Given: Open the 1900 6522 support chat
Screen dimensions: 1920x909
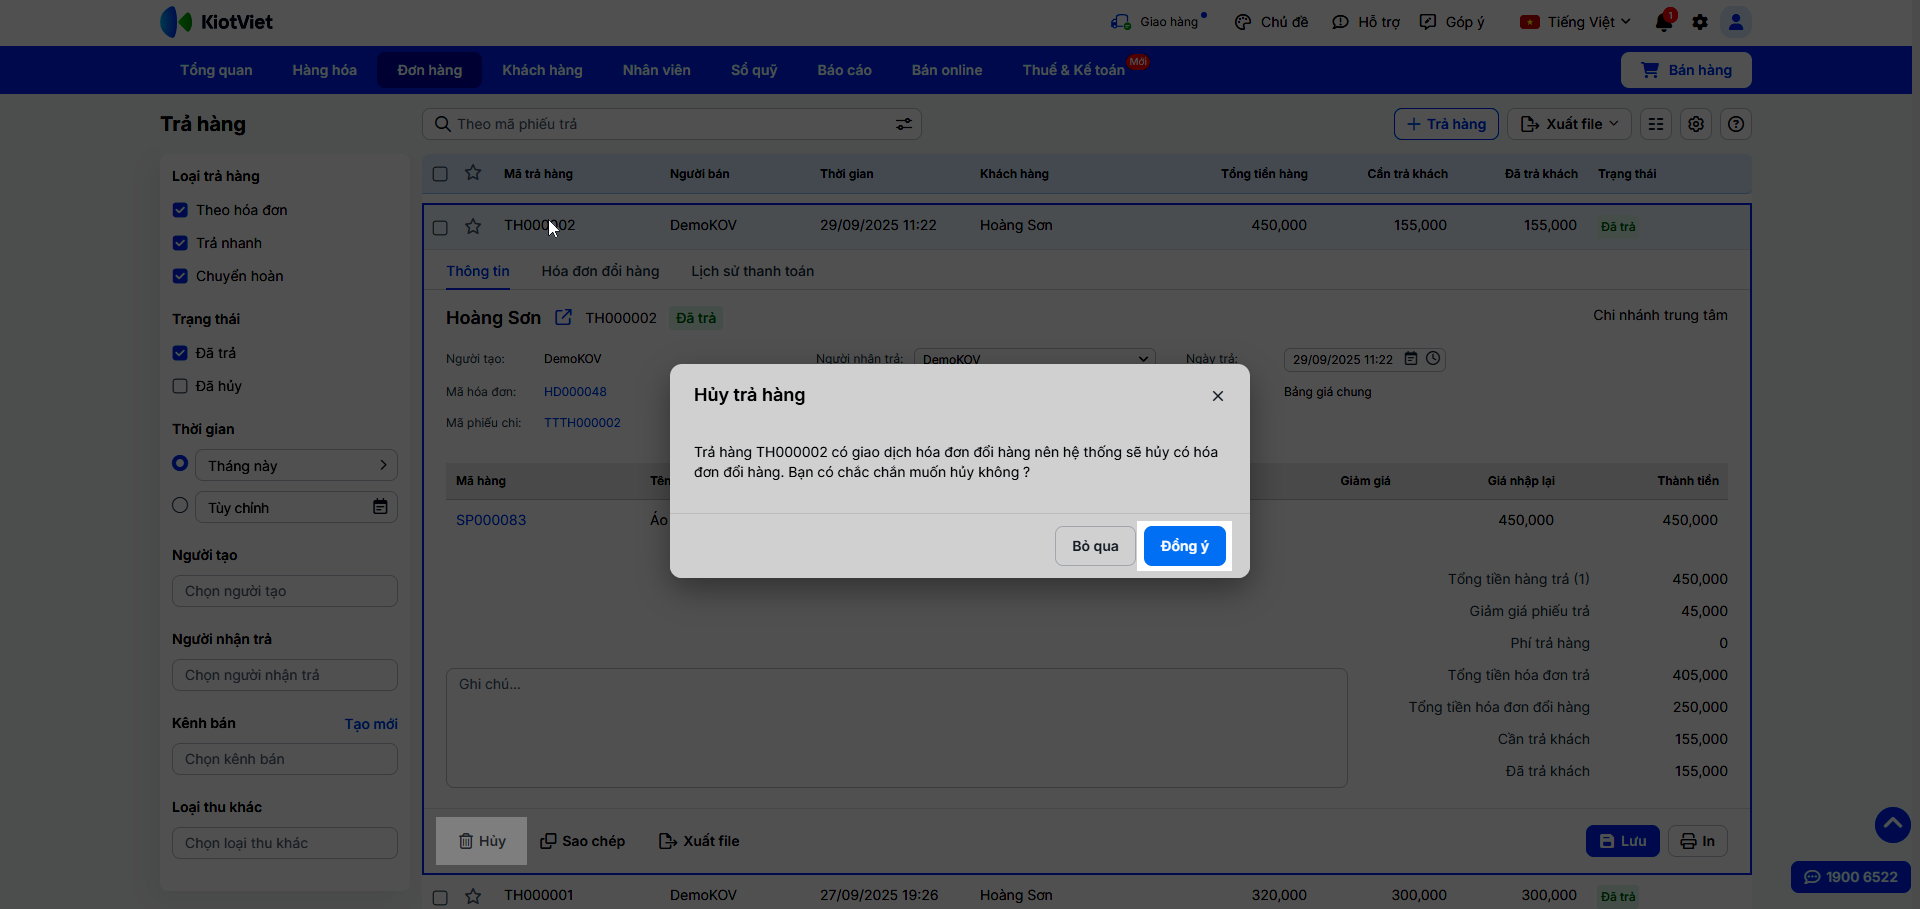Looking at the screenshot, I should (x=1851, y=877).
